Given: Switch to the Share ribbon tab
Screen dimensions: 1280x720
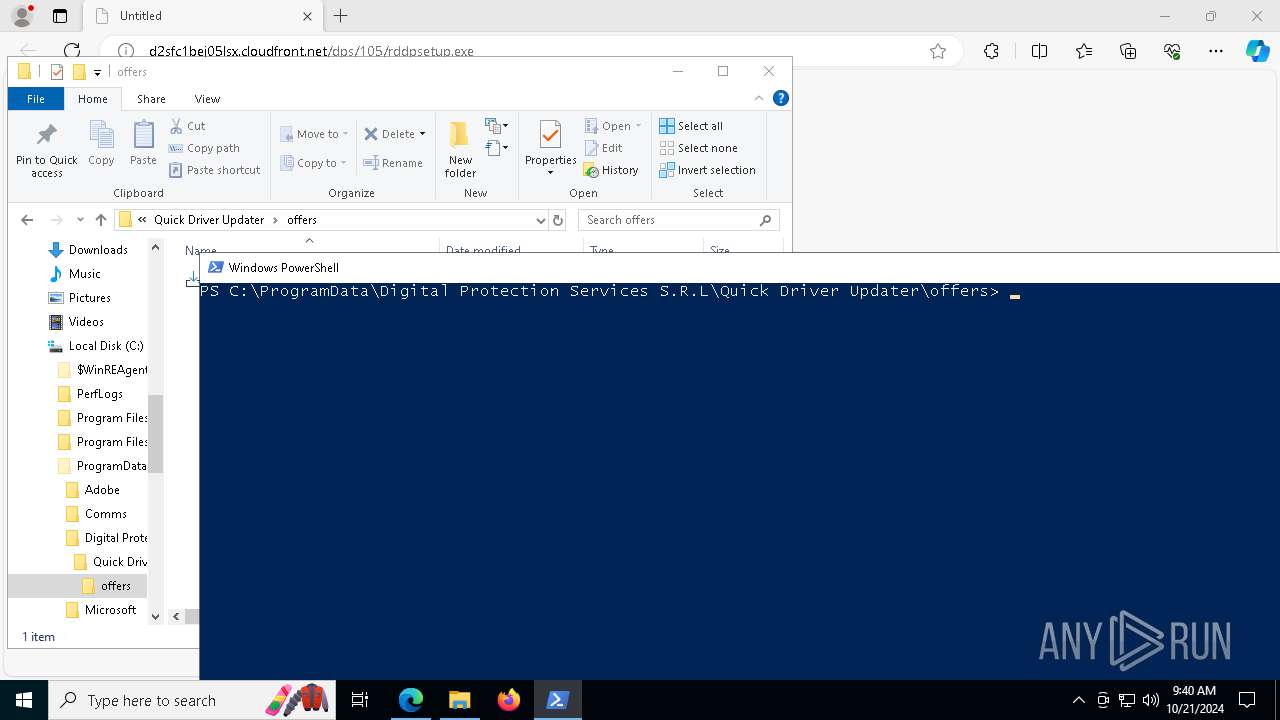Looking at the screenshot, I should pos(151,99).
